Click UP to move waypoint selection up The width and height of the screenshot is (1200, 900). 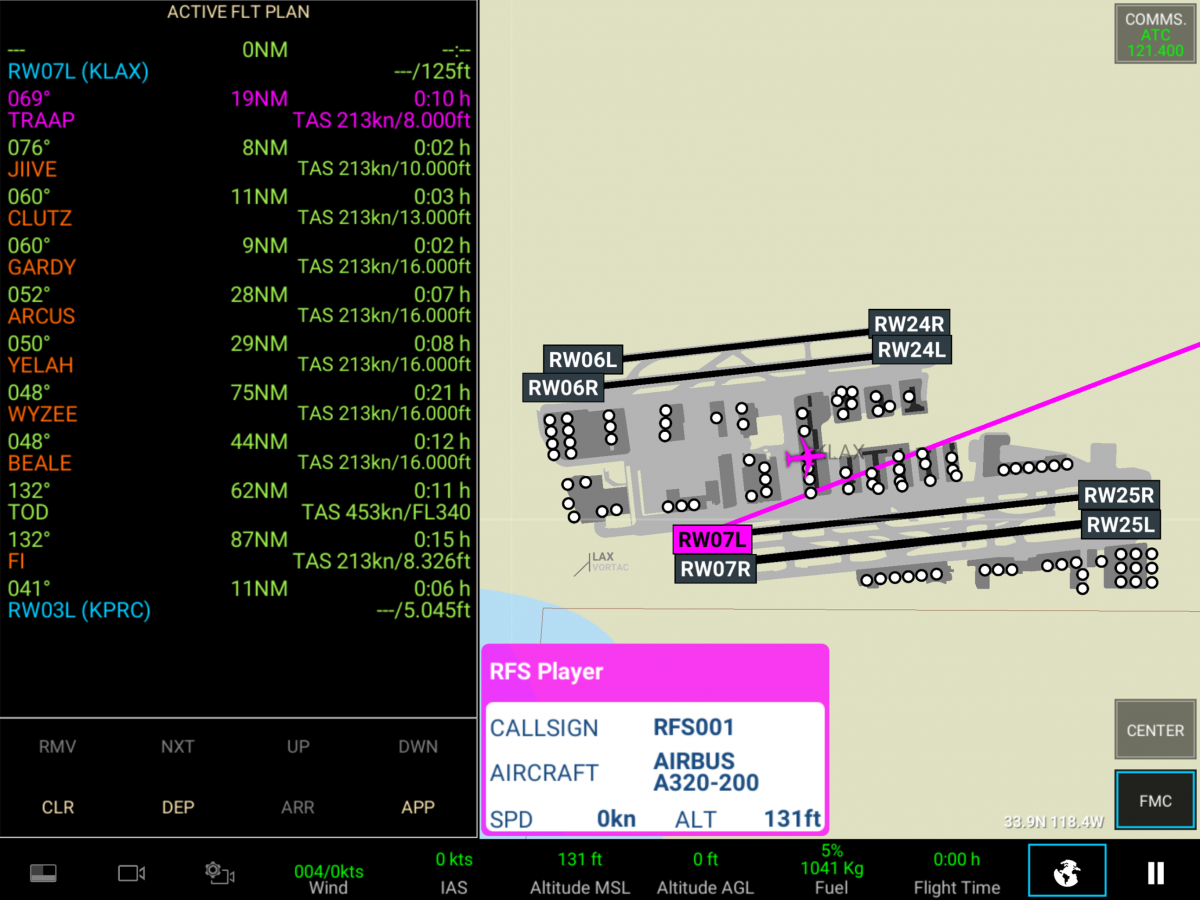click(x=298, y=746)
